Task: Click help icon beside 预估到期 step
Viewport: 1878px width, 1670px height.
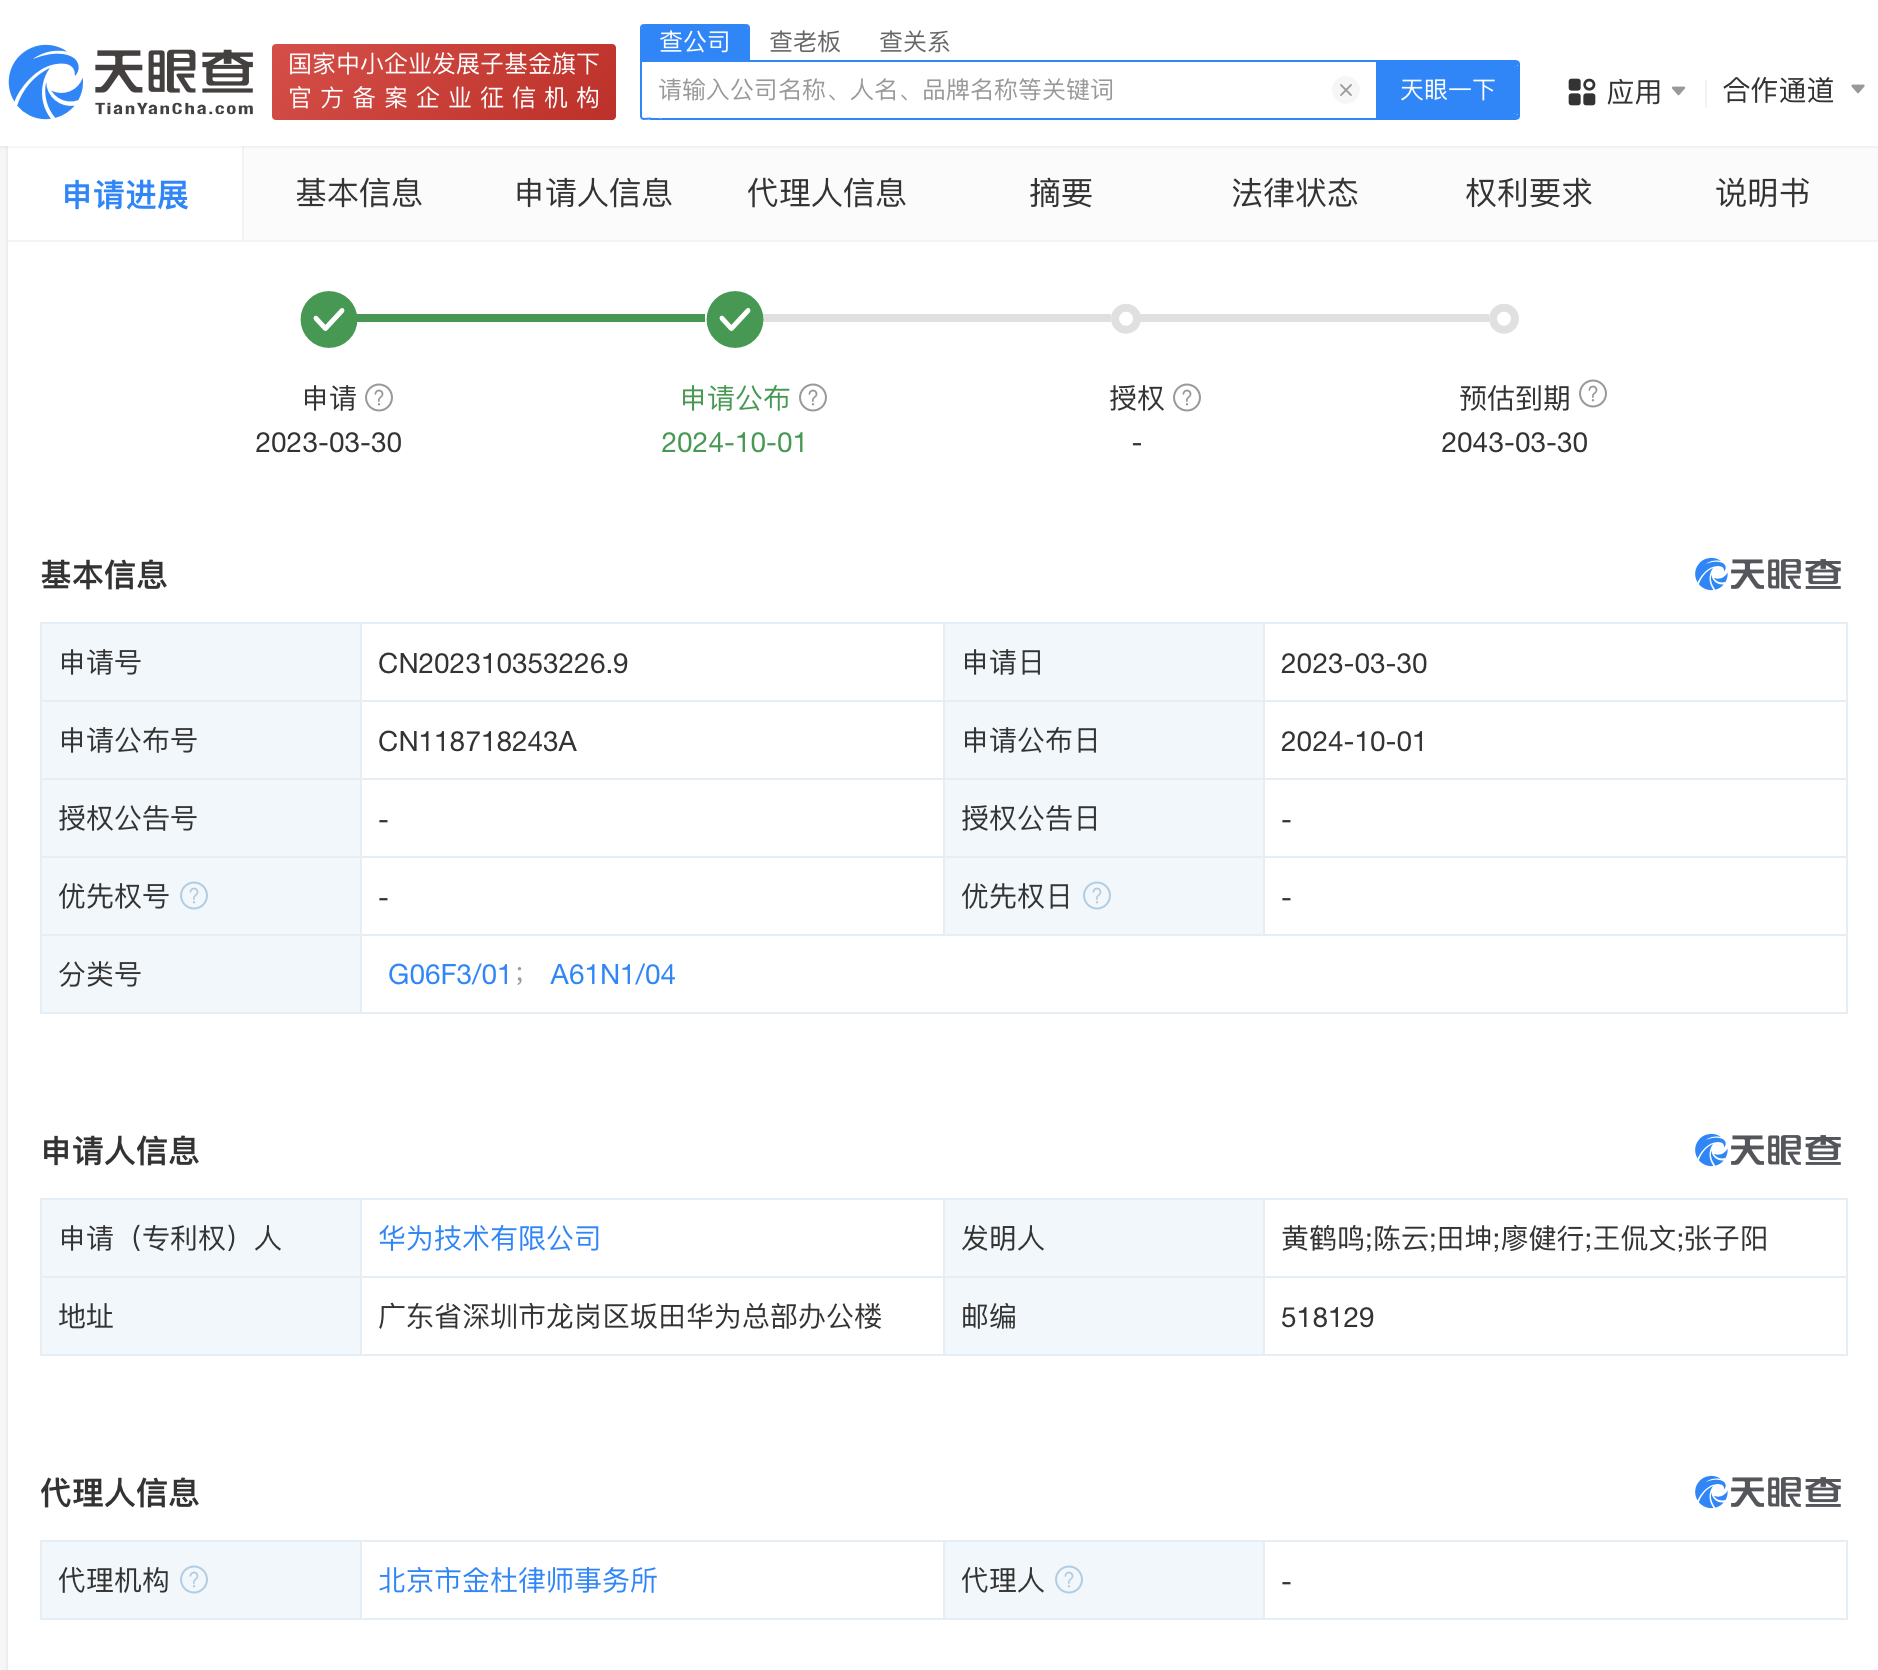Action: [x=1592, y=394]
